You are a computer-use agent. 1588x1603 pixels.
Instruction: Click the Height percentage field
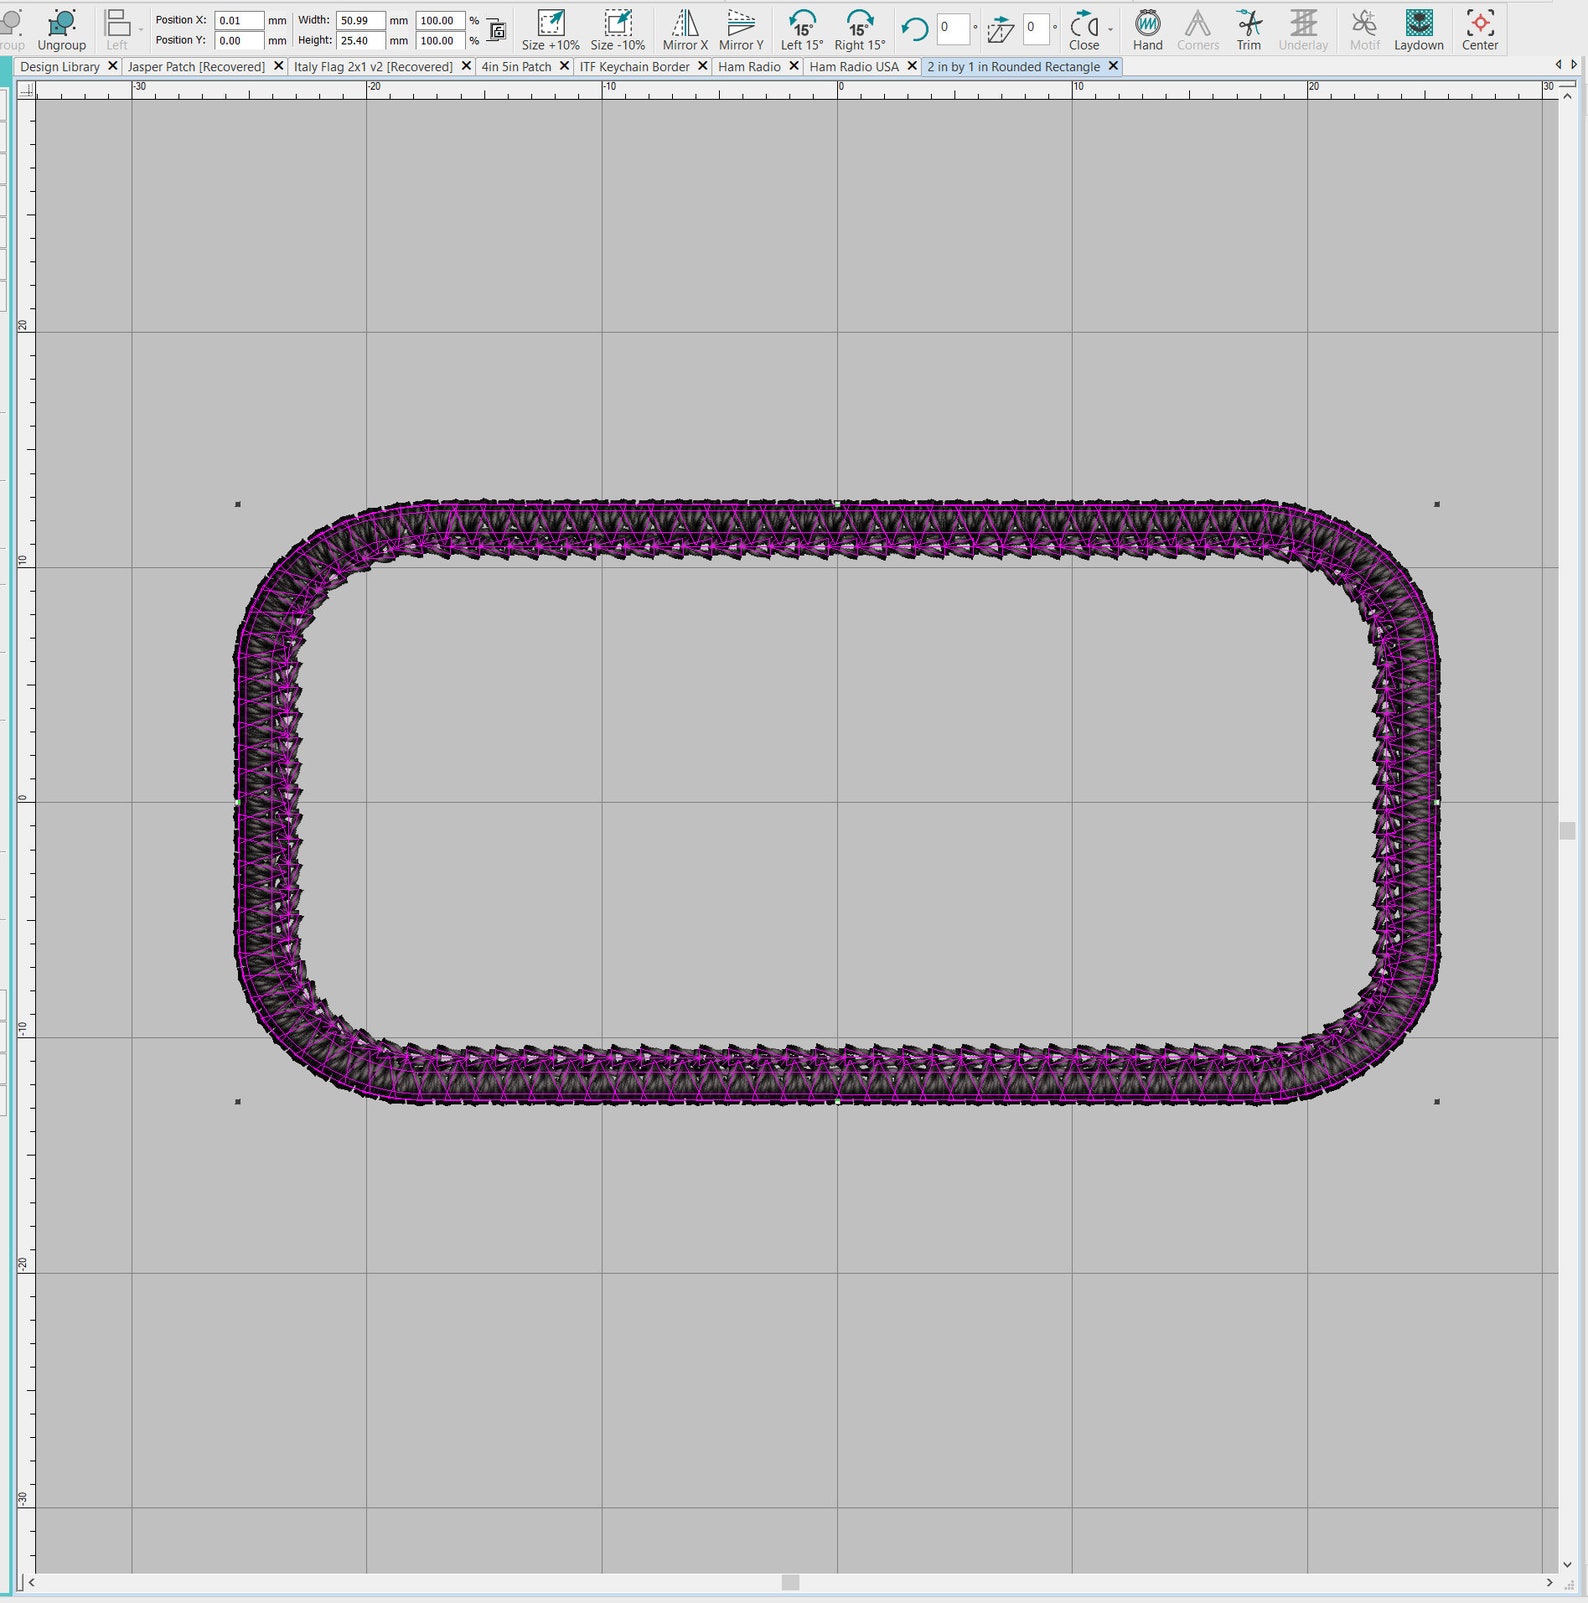[x=440, y=41]
